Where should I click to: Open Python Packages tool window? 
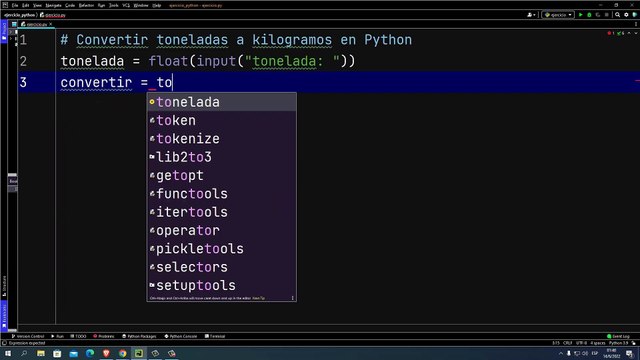tap(139, 336)
